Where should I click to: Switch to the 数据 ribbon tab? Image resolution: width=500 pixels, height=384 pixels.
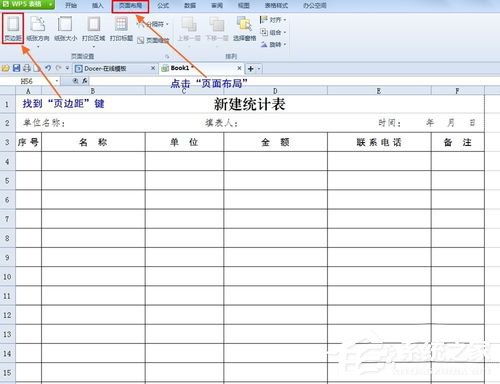[x=190, y=5]
